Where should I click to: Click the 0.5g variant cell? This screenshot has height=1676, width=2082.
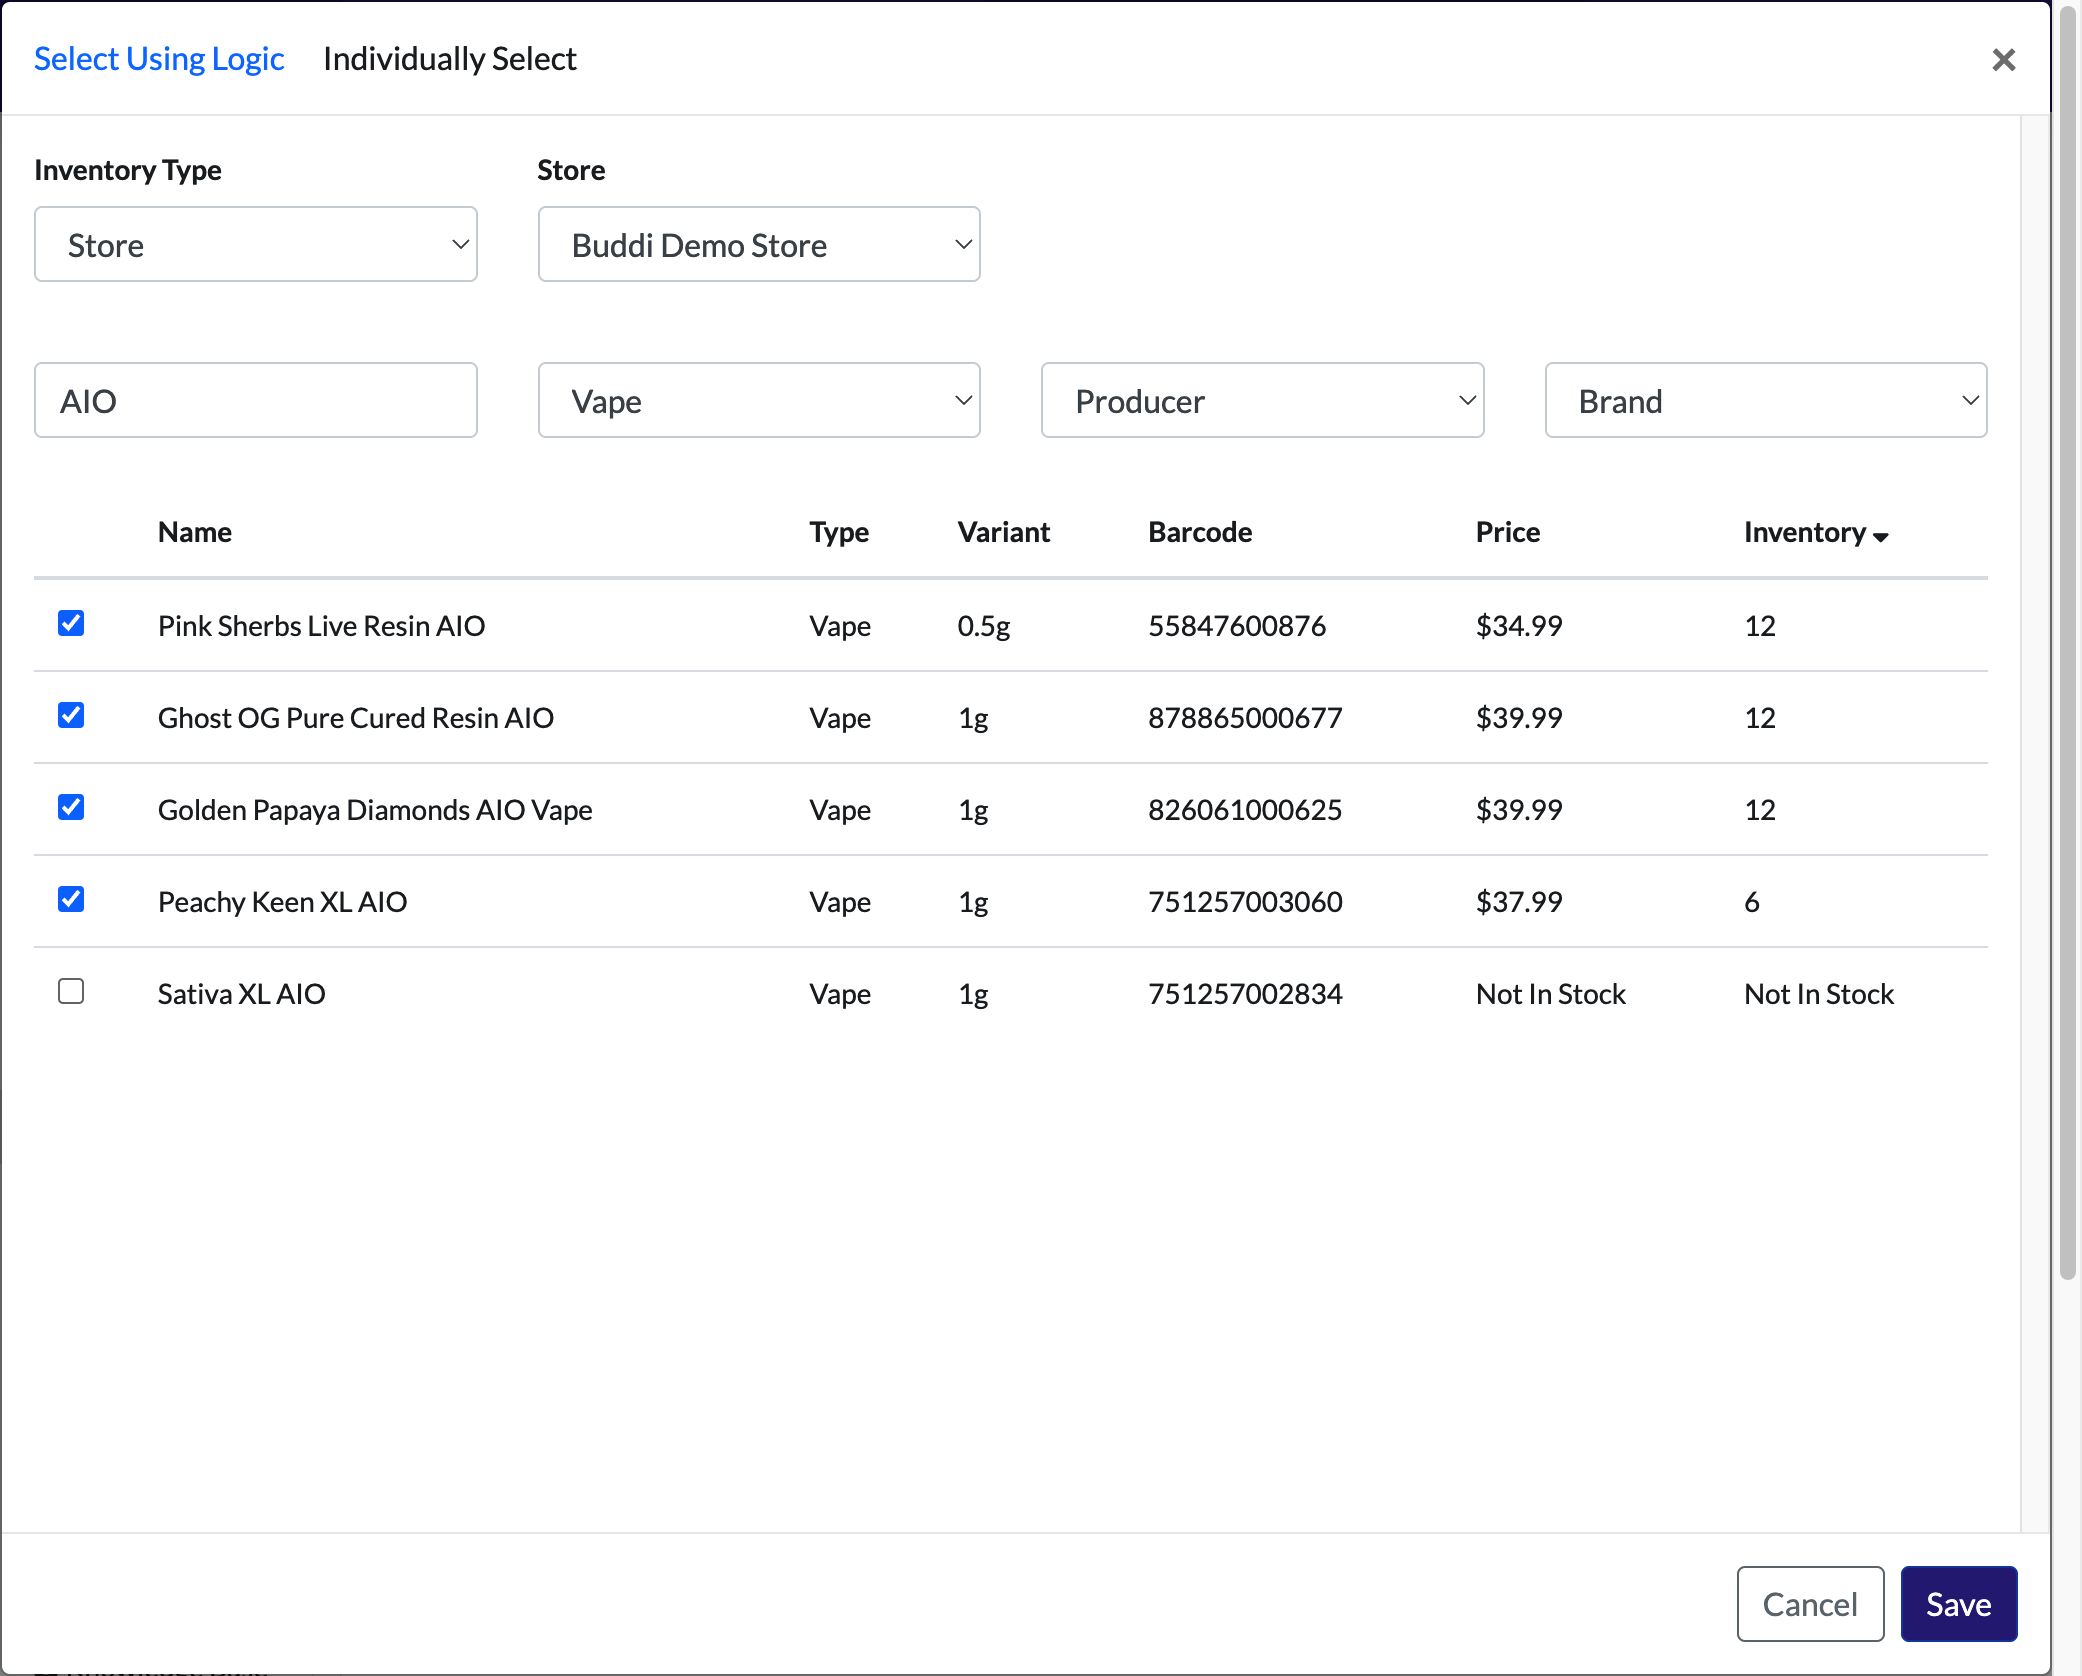(x=984, y=626)
